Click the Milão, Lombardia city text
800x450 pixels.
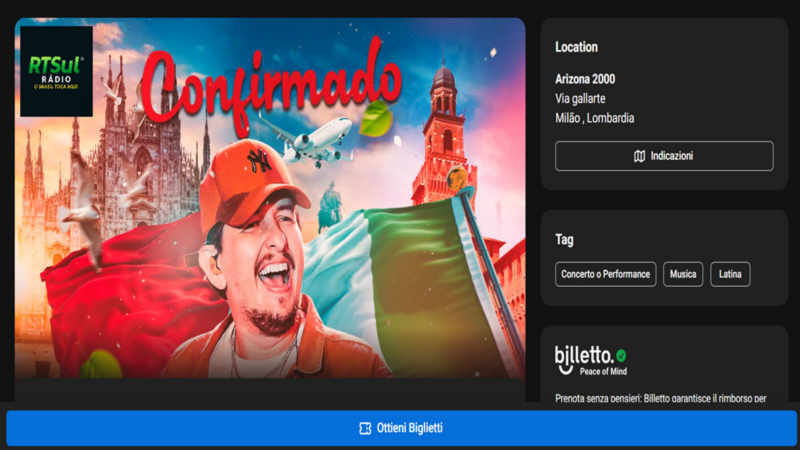click(594, 118)
